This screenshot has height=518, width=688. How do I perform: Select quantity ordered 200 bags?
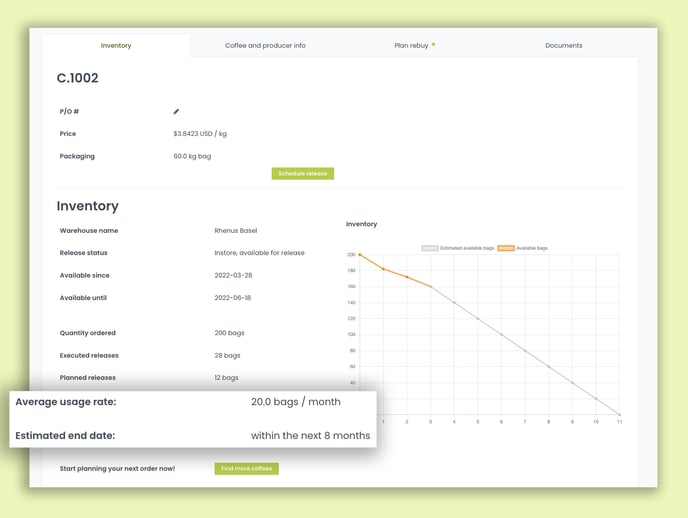tap(229, 333)
